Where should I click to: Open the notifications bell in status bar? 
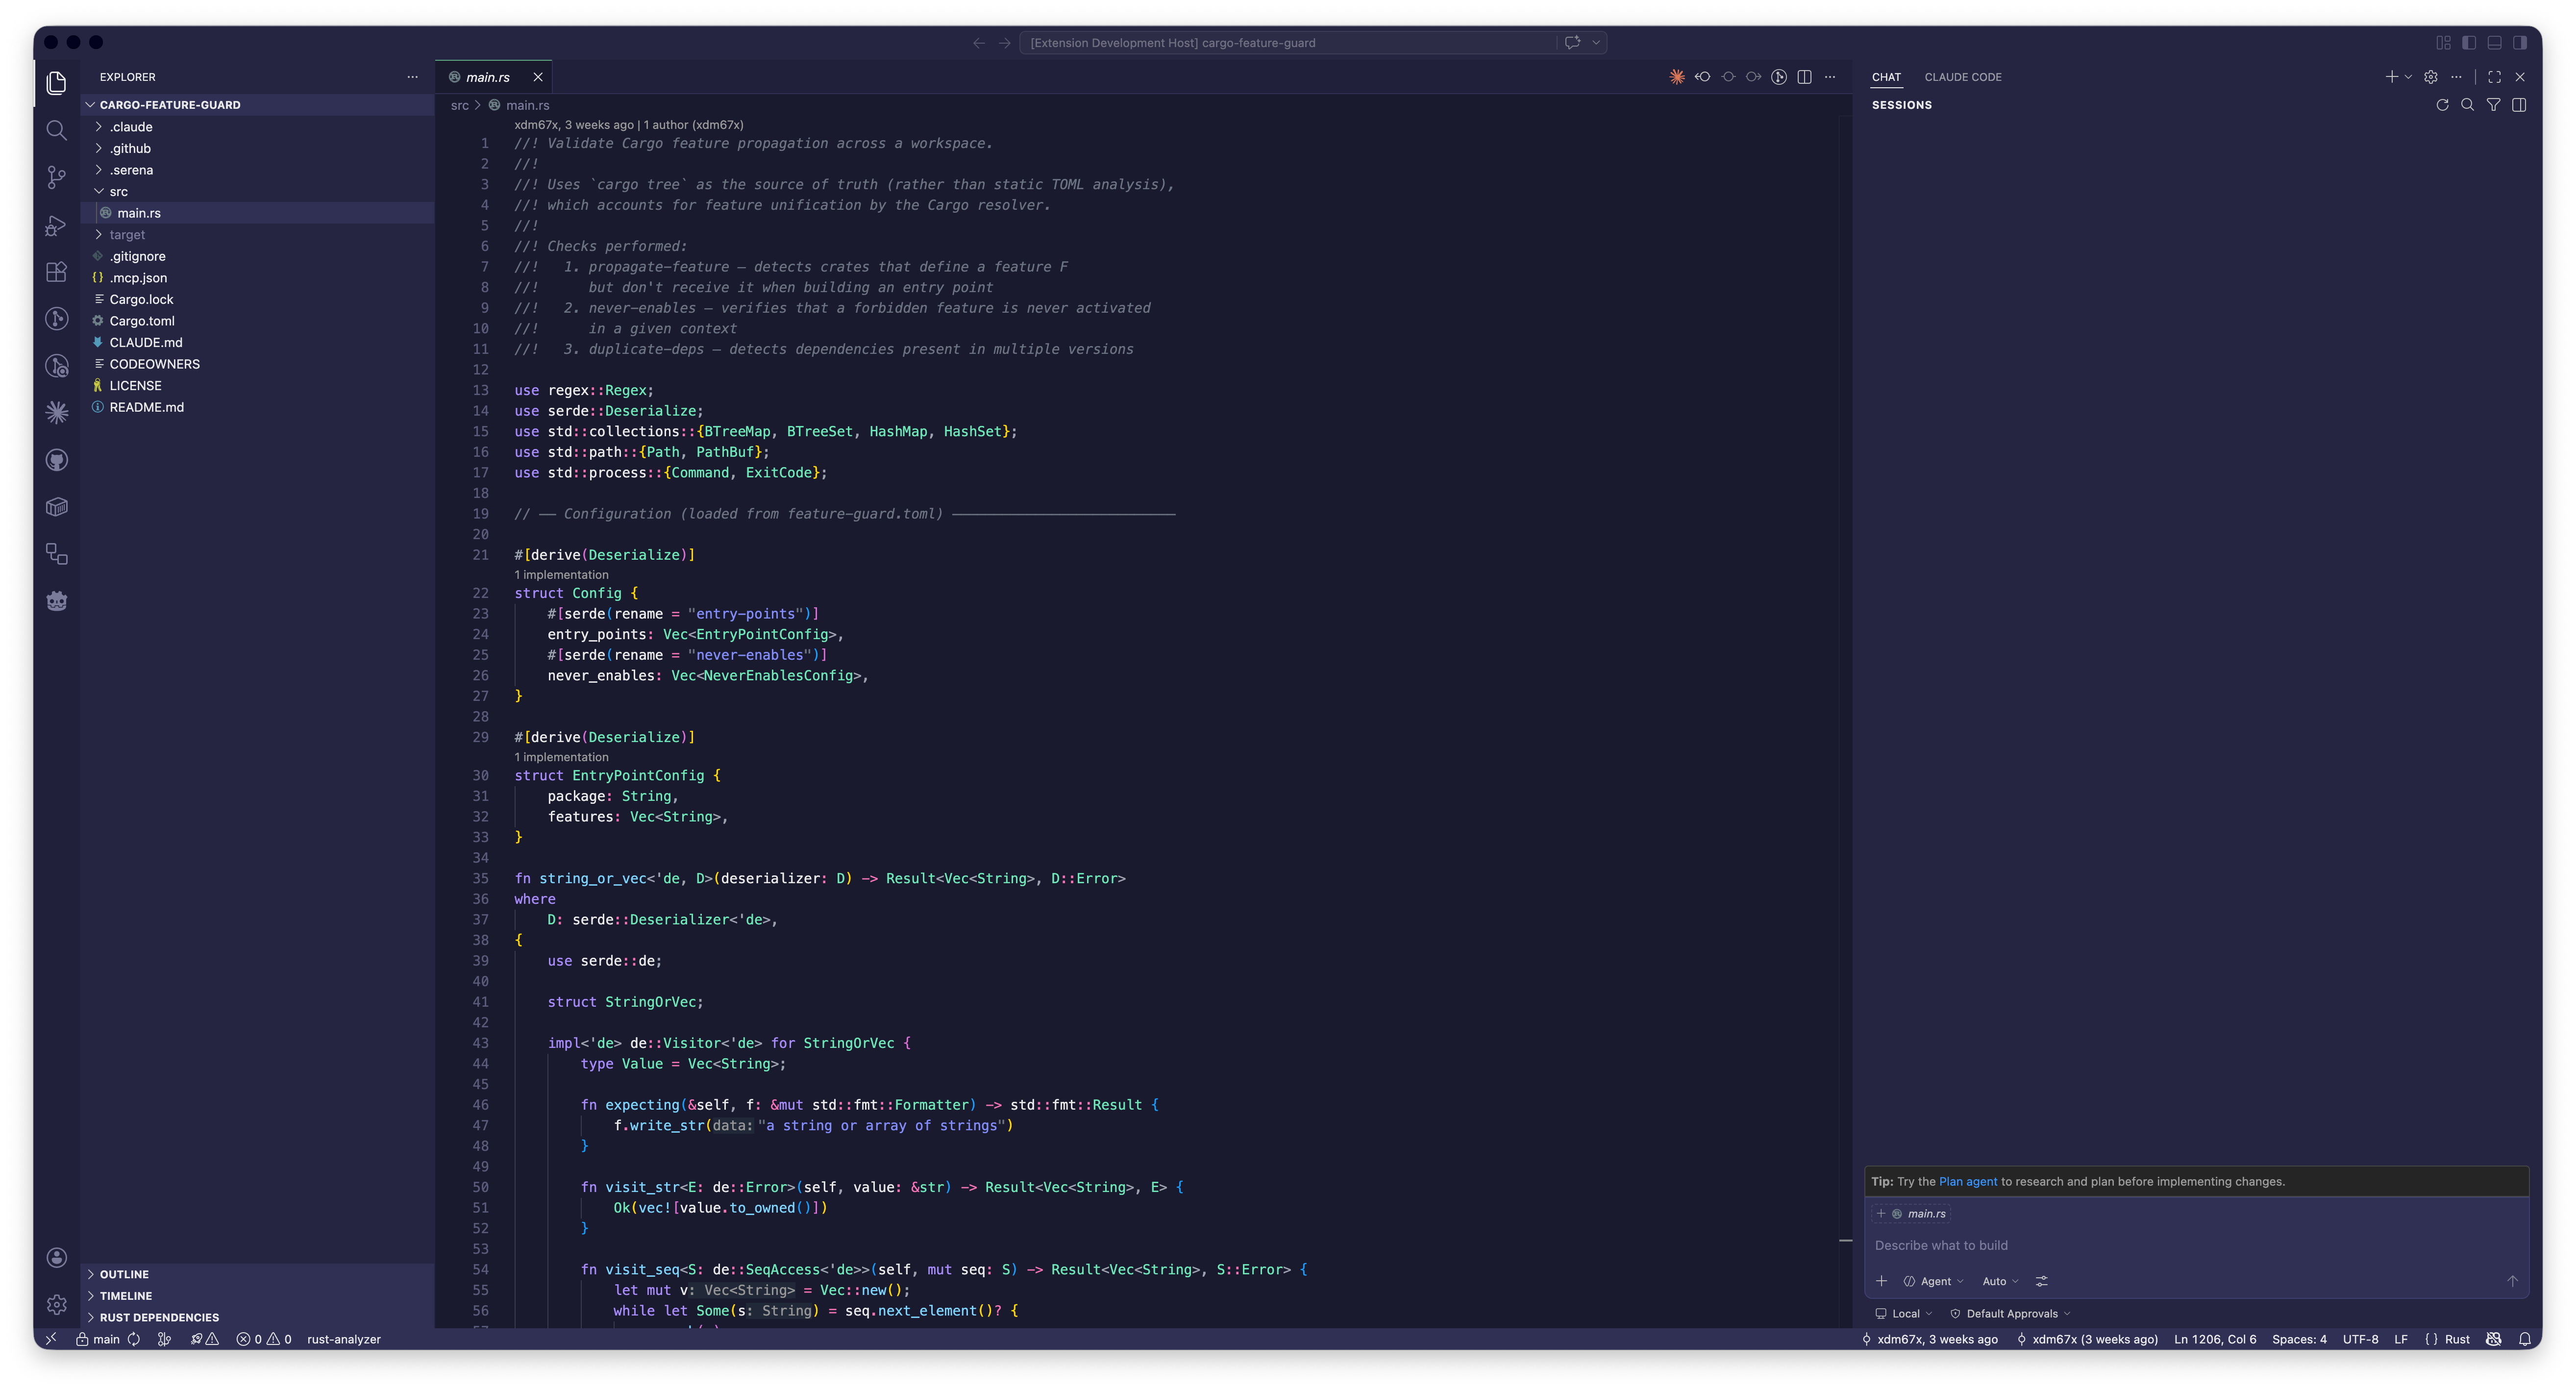pyautogui.click(x=2525, y=1339)
